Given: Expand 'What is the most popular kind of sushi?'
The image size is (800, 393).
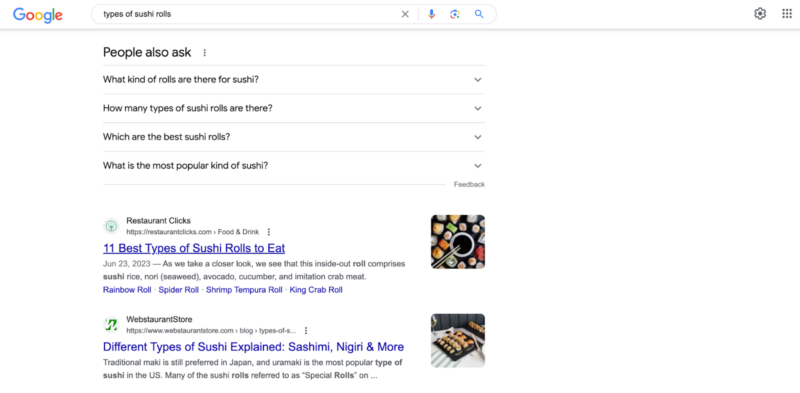Looking at the screenshot, I should click(294, 165).
